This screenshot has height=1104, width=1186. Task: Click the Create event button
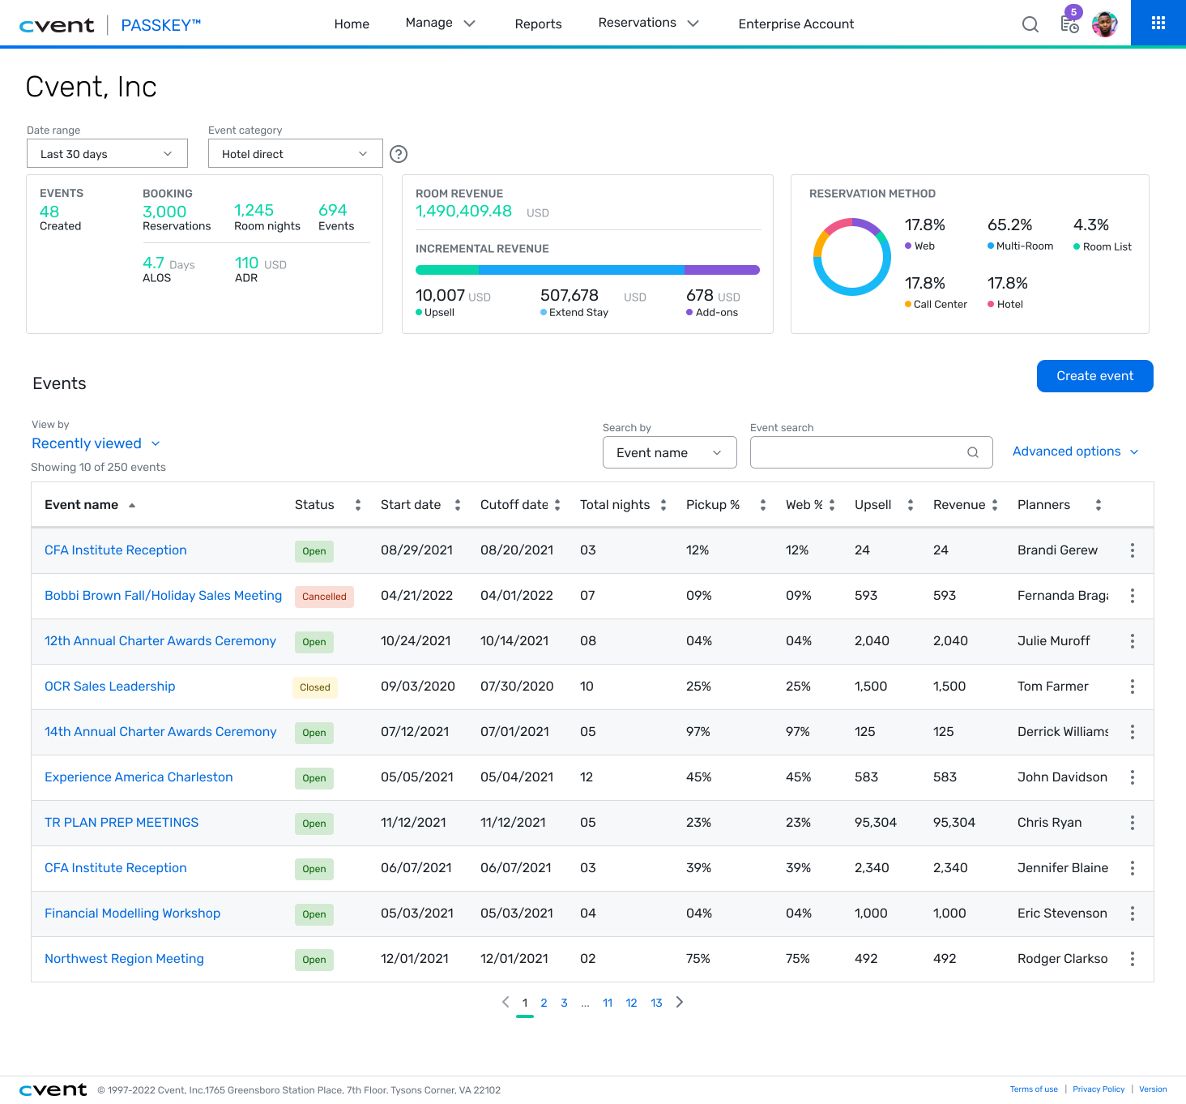(x=1095, y=376)
